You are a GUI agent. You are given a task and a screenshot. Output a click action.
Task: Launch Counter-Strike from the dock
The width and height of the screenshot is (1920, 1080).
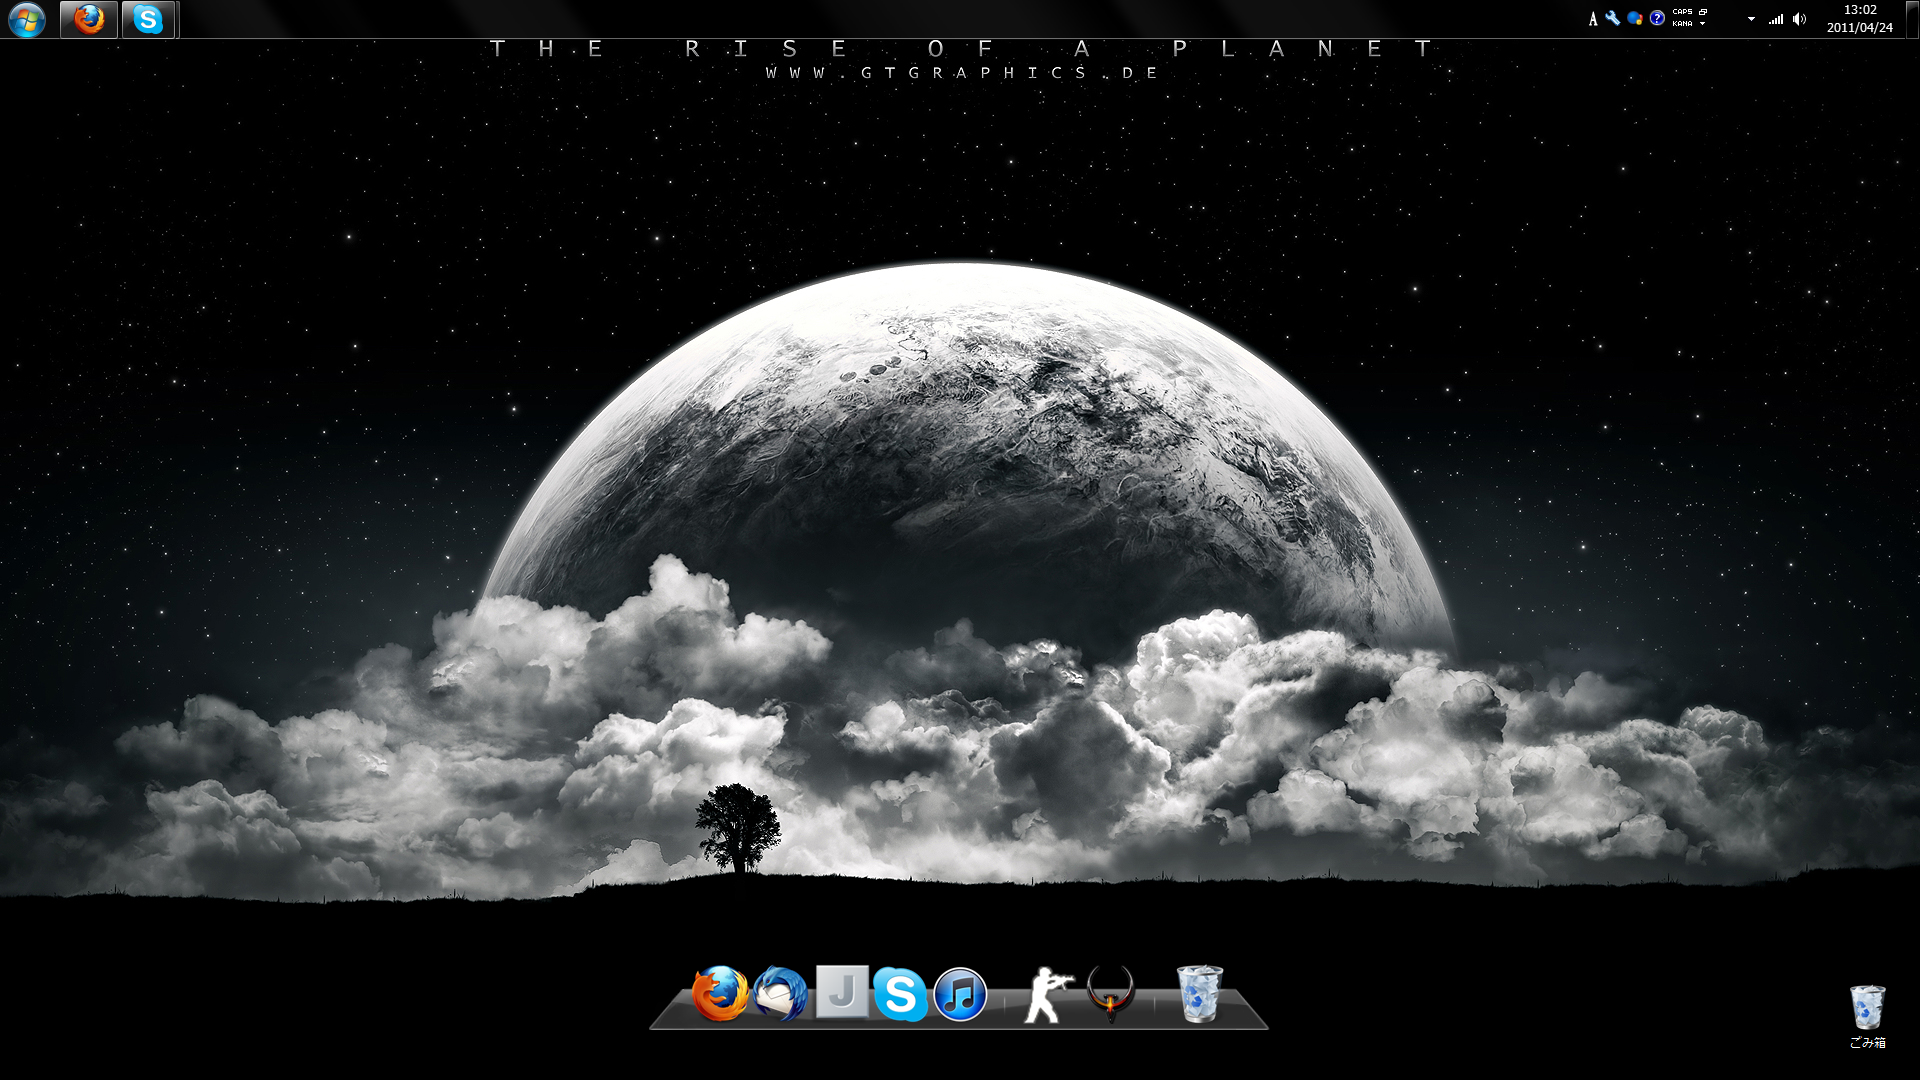(x=1046, y=994)
